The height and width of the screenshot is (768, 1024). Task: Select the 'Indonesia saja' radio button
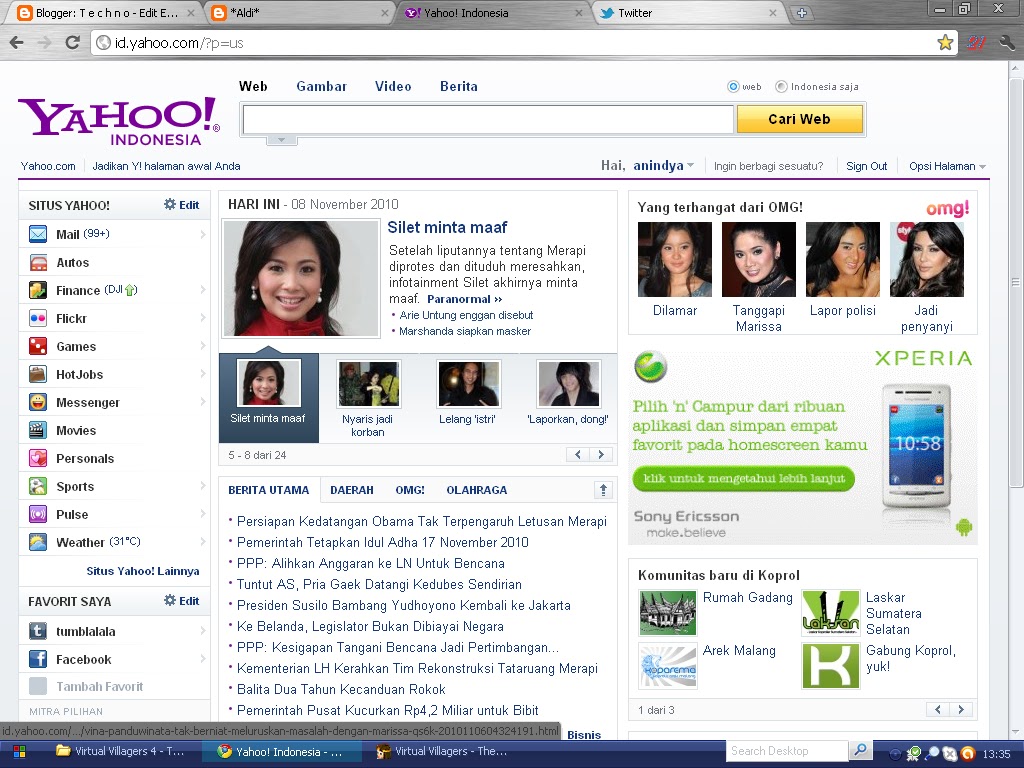781,86
